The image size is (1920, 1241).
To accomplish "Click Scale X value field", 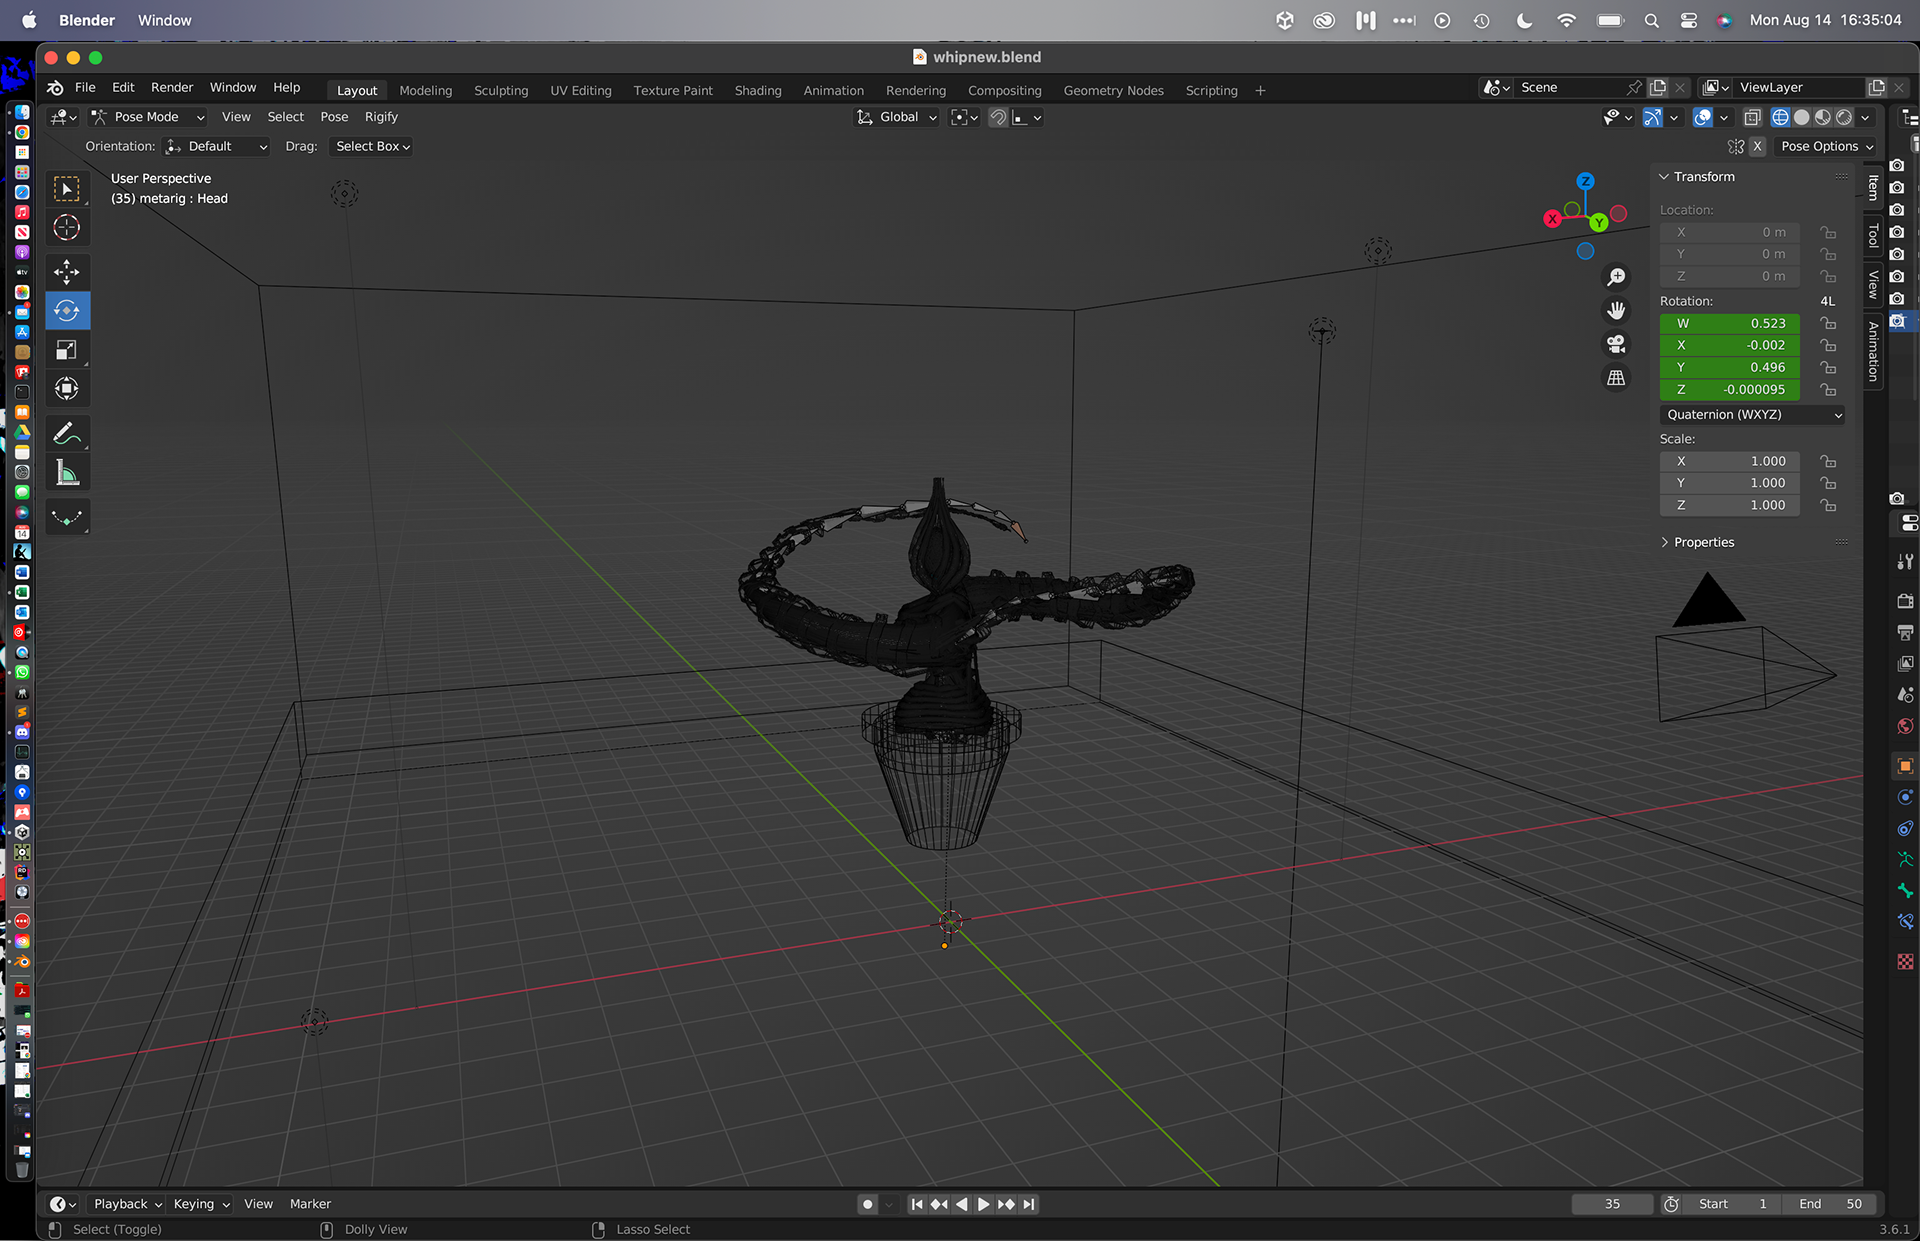I will (x=1730, y=461).
